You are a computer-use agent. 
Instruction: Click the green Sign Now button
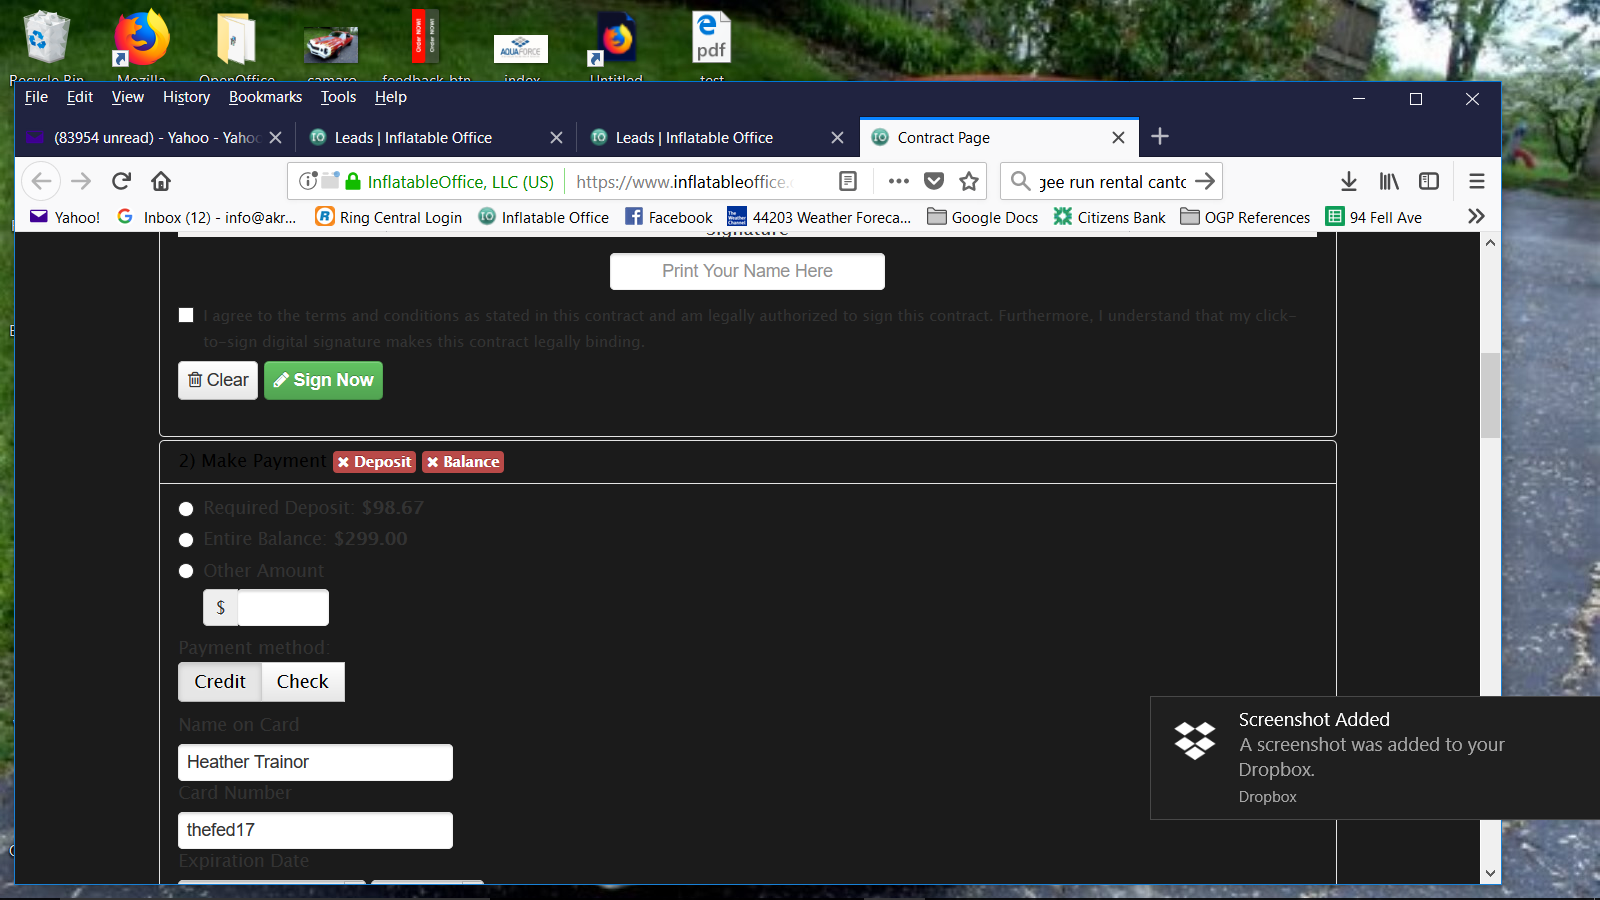(x=323, y=380)
